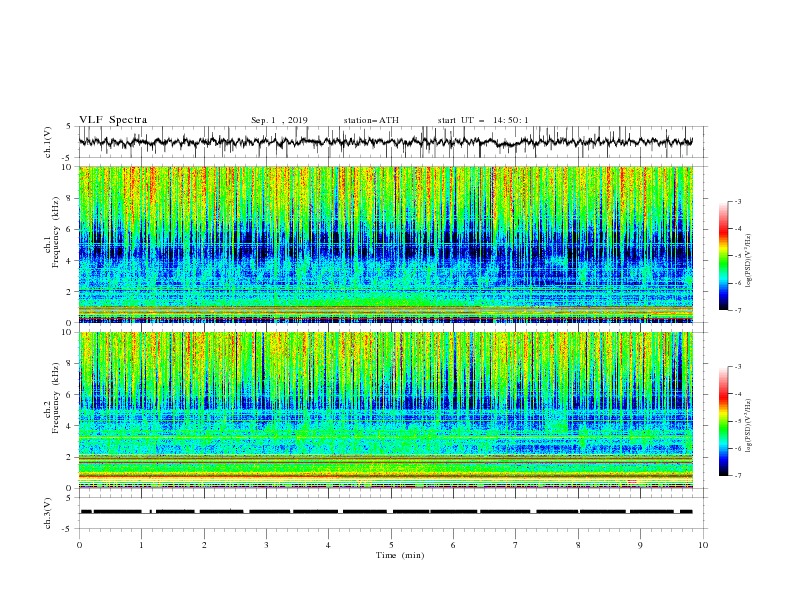Select the date text 'Sep. 1 , 2019'
The image size is (792, 612).
point(279,120)
